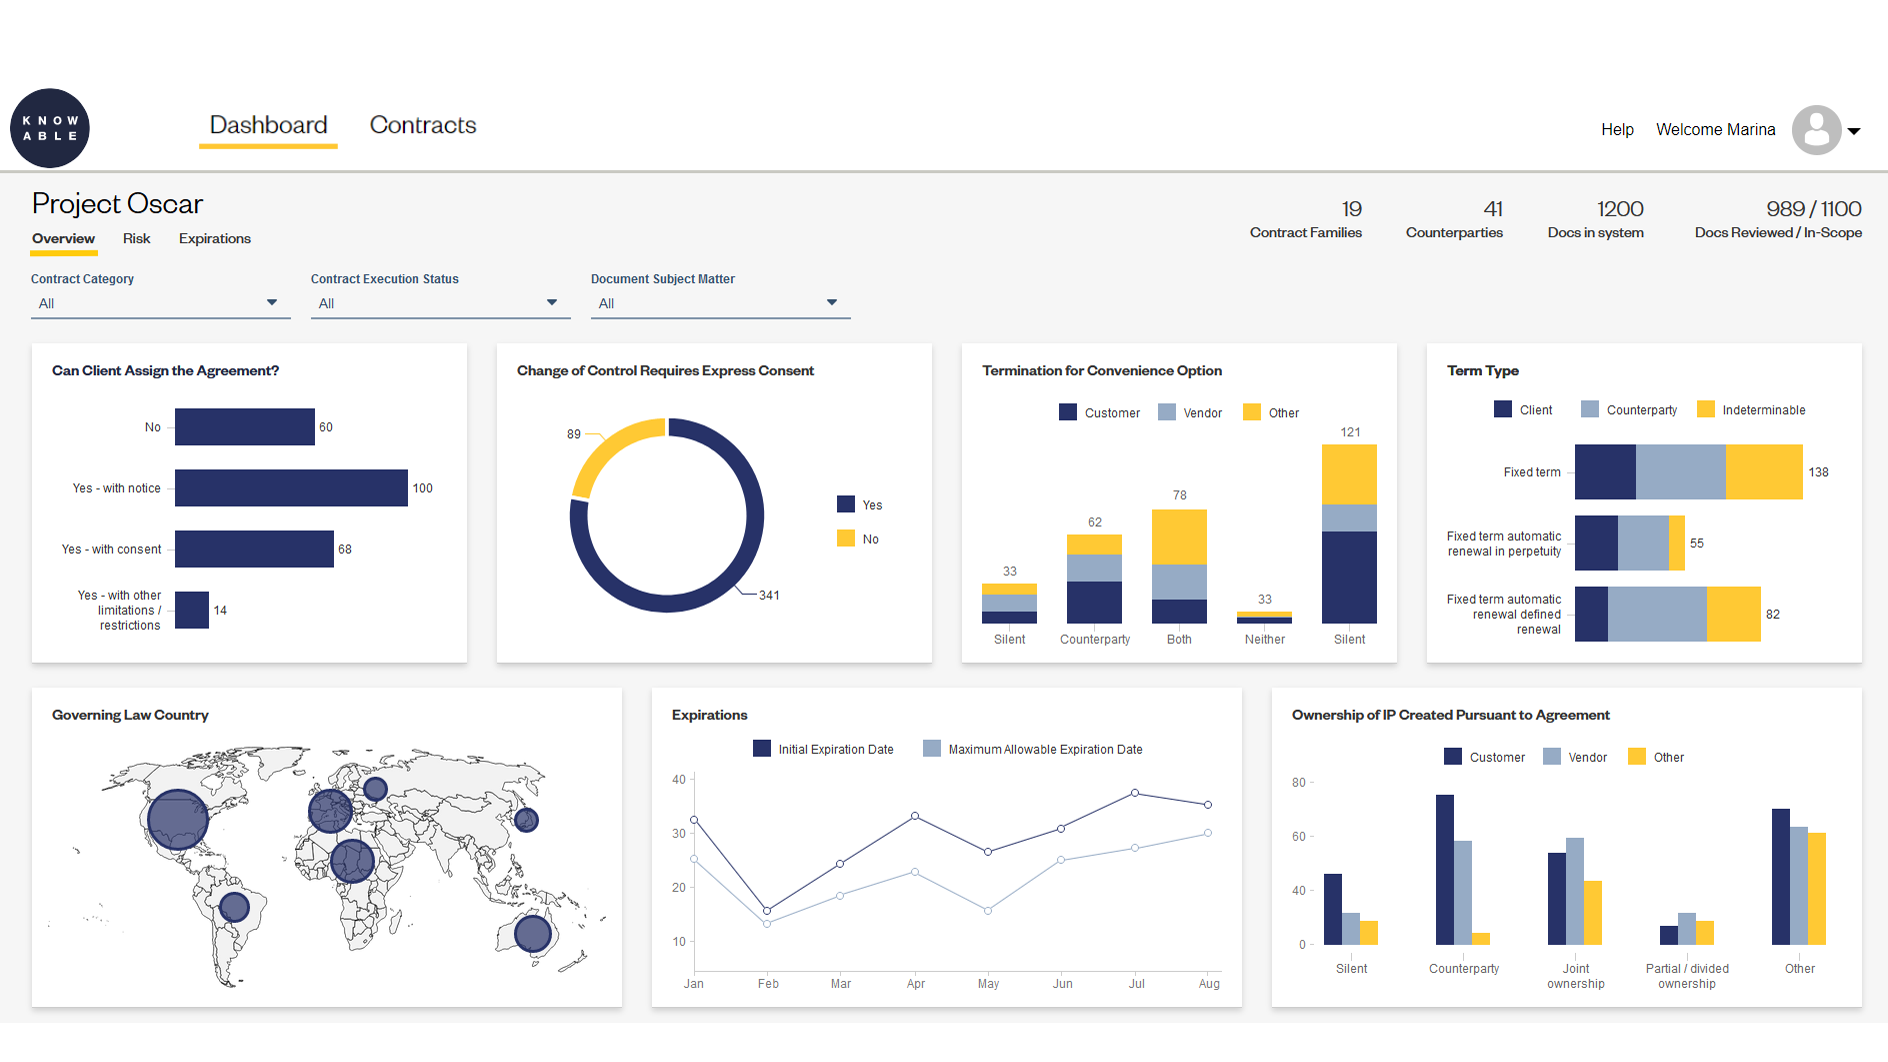Click the North America map bubble

click(x=178, y=820)
